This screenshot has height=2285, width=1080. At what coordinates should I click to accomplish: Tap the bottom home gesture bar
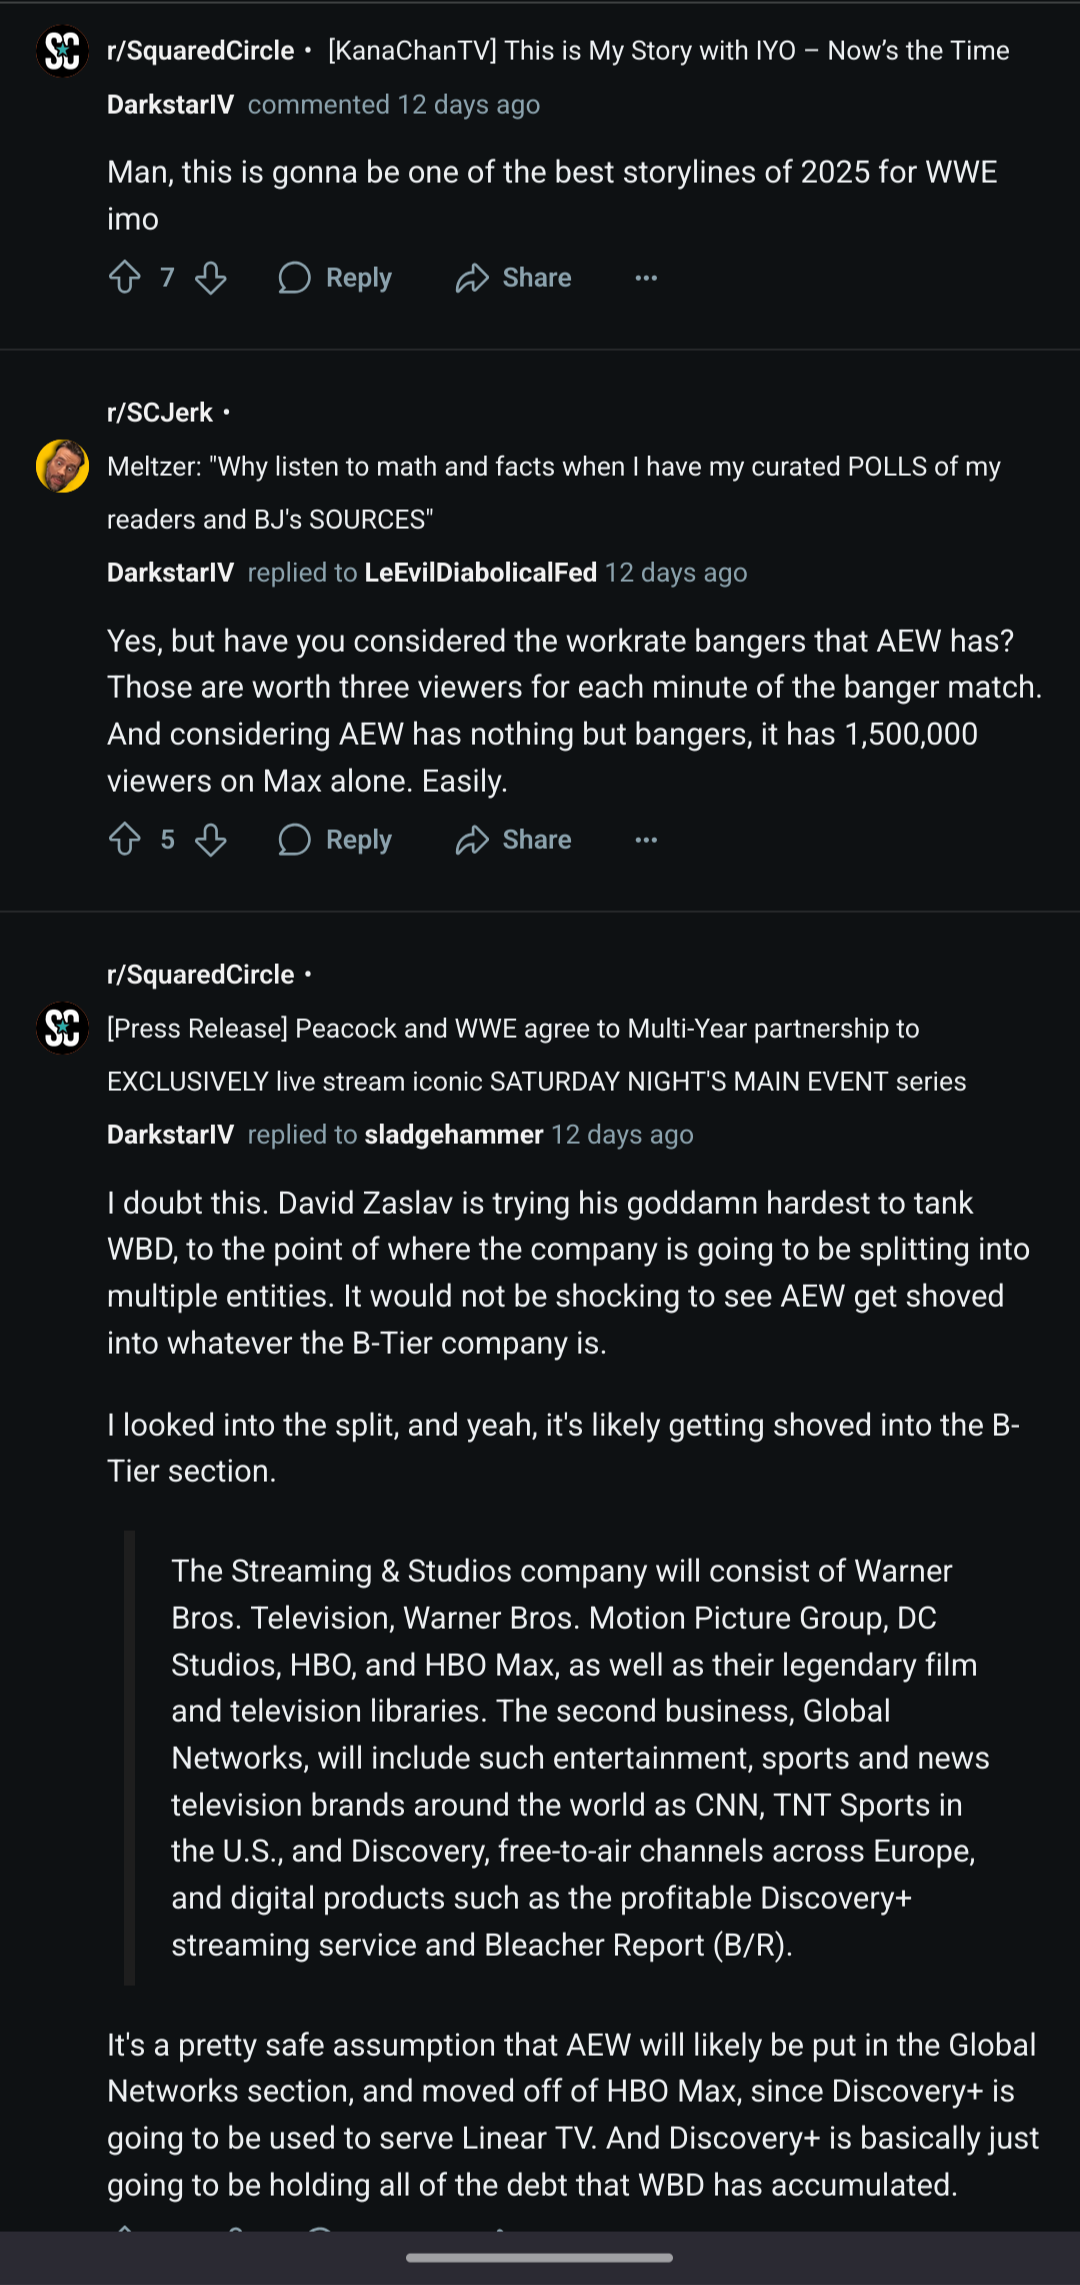(540, 2257)
